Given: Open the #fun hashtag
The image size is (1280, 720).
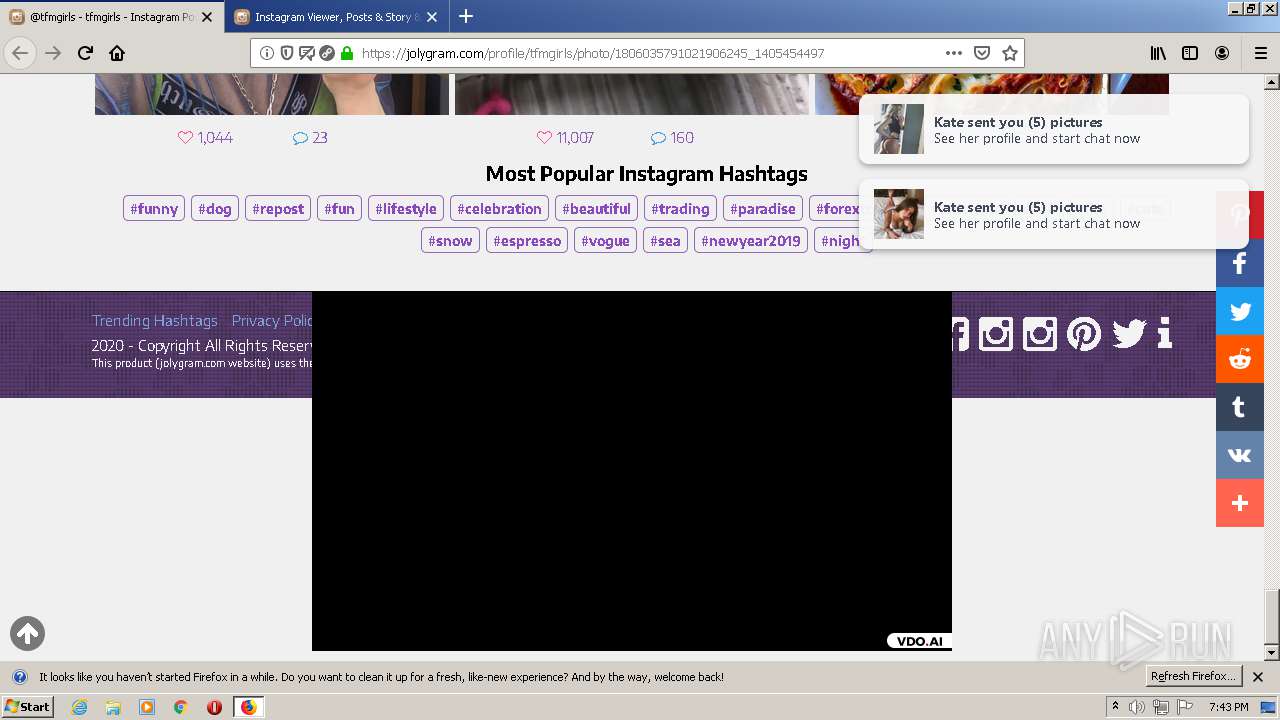Looking at the screenshot, I should (339, 208).
